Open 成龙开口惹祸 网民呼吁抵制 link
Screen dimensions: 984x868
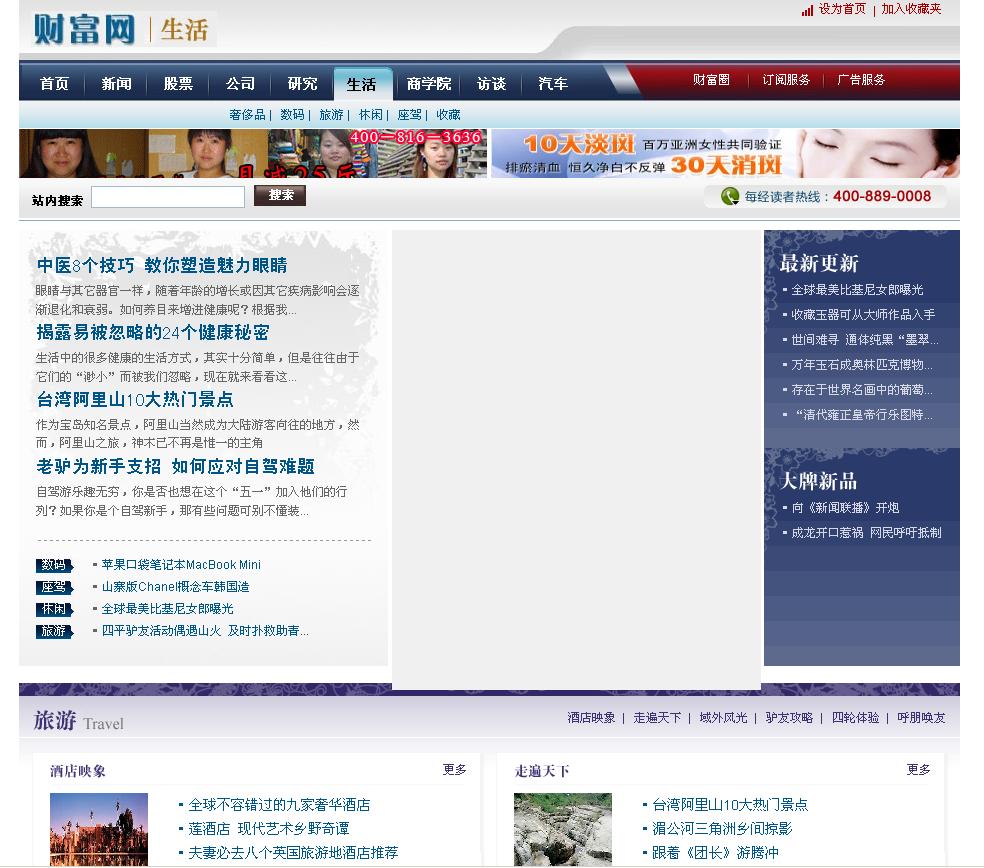click(x=867, y=533)
